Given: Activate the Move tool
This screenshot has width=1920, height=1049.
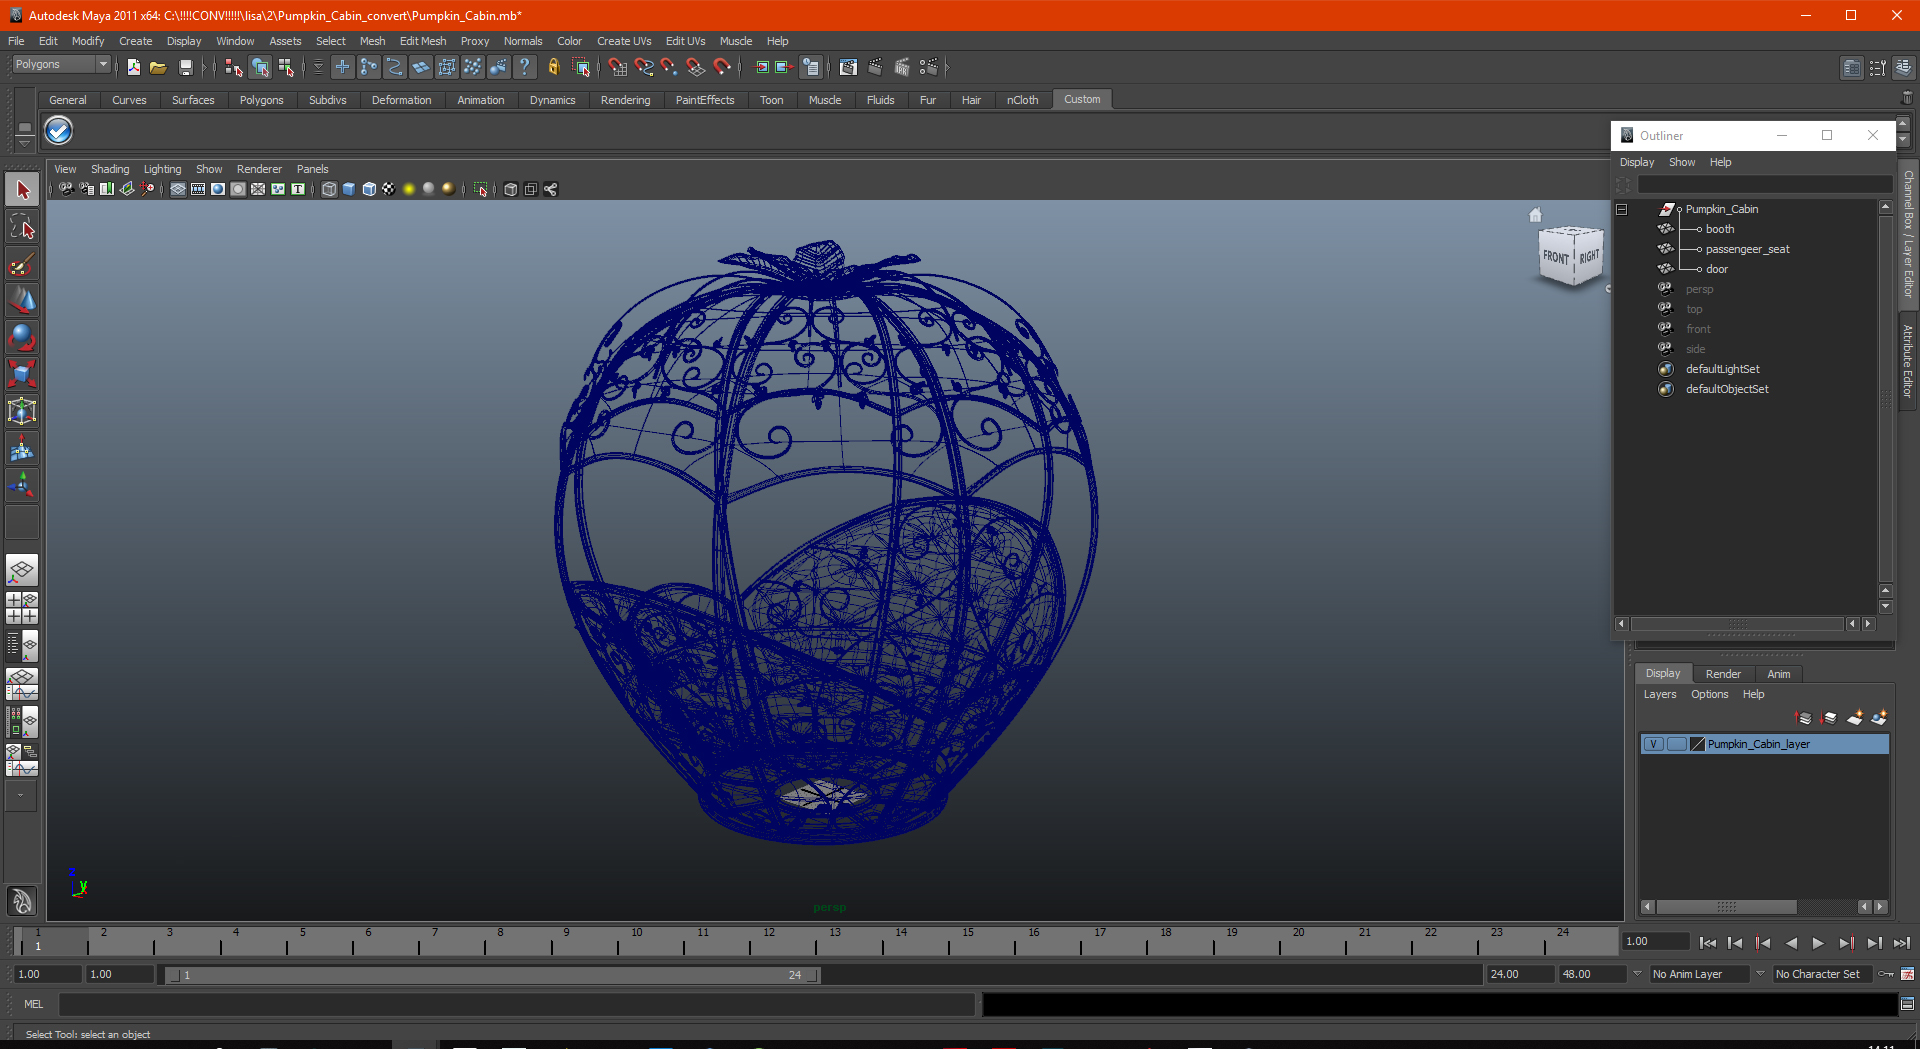Looking at the screenshot, I should [22, 301].
